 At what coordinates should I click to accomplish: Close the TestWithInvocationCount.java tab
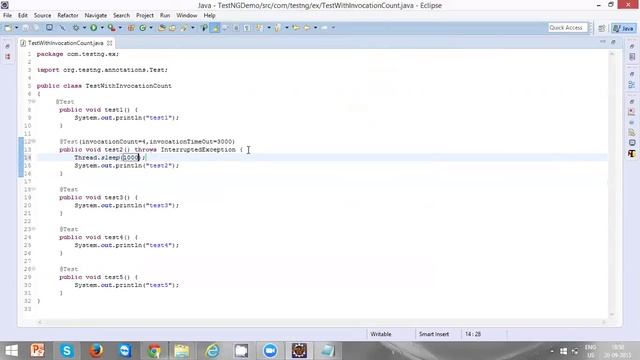click(109, 43)
